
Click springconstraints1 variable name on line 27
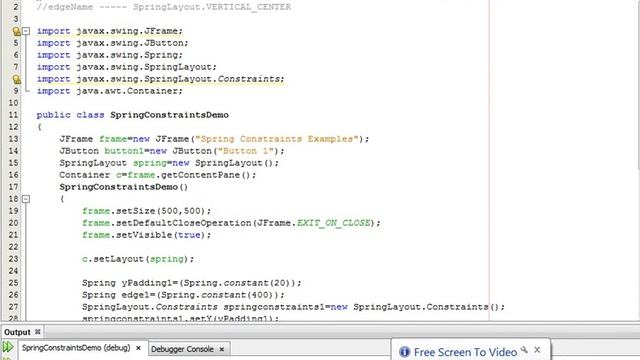click(274, 307)
